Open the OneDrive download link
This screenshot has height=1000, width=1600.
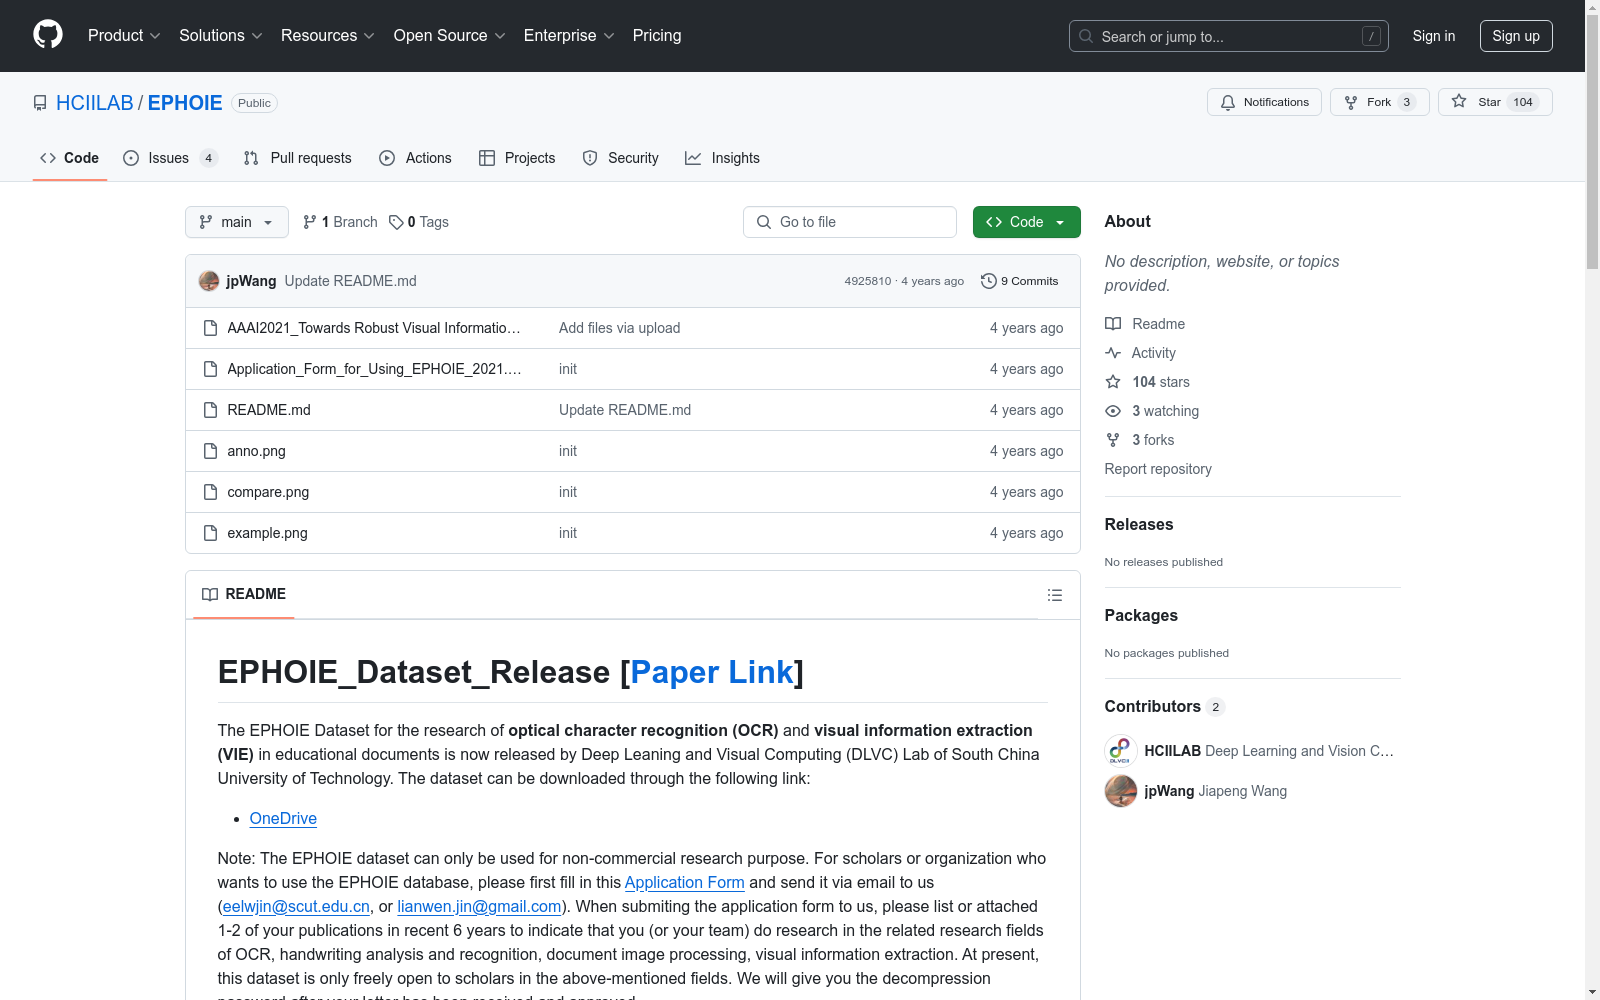click(x=283, y=818)
